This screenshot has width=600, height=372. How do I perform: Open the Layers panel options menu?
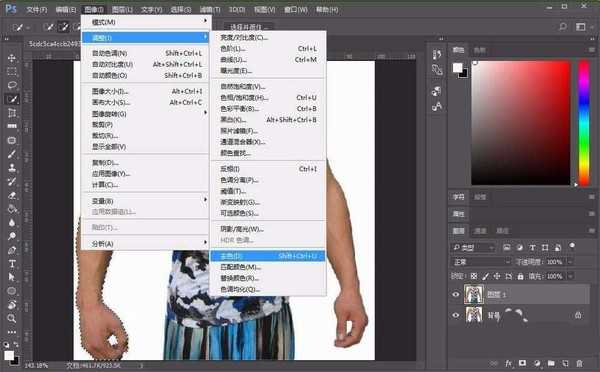coord(592,230)
